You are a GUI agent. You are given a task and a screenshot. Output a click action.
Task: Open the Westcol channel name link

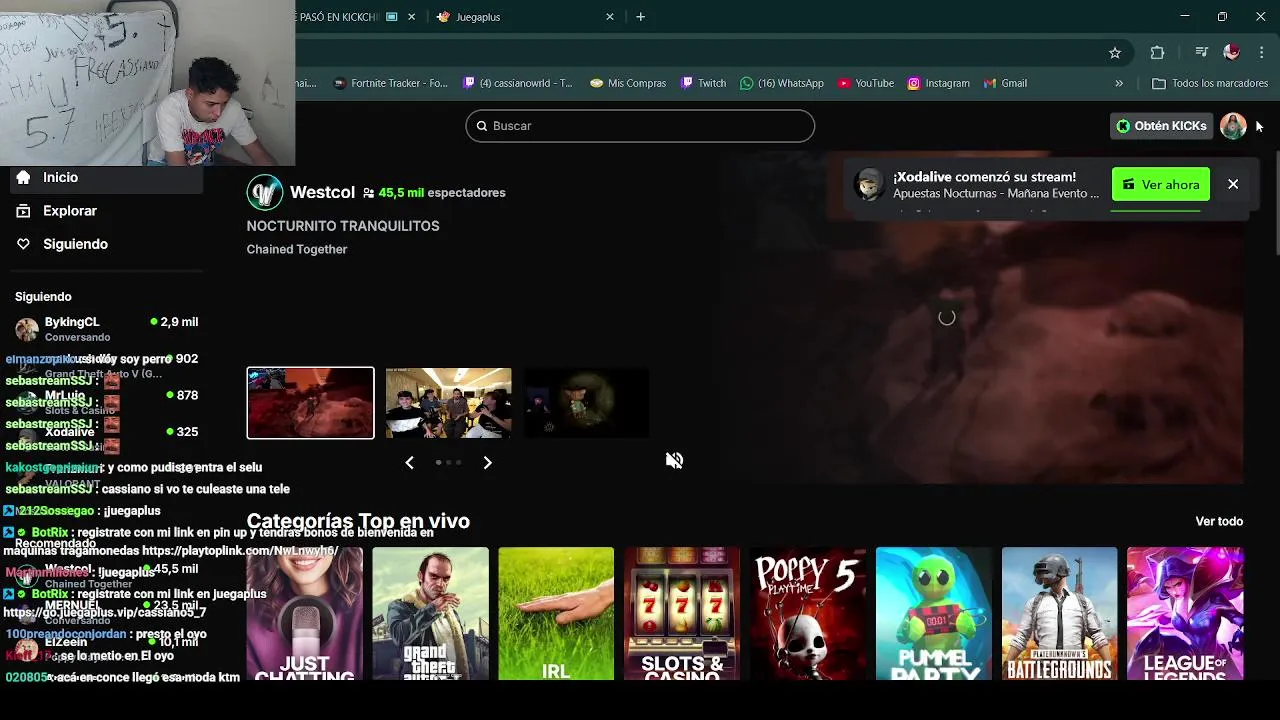tap(322, 193)
